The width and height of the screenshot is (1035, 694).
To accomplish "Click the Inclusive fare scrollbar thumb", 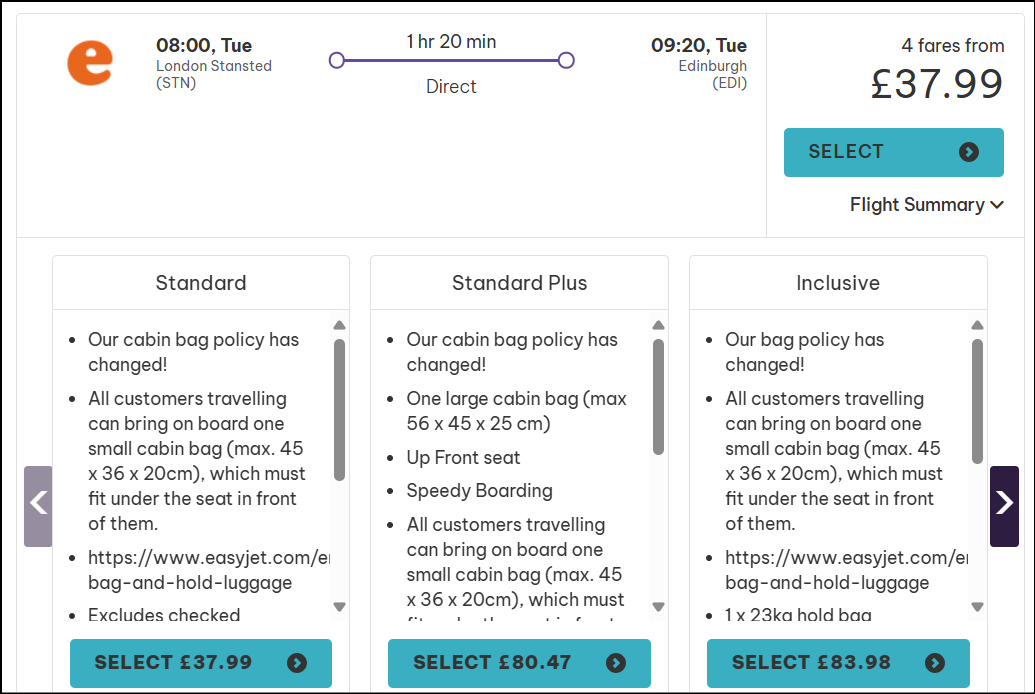I will [977, 410].
